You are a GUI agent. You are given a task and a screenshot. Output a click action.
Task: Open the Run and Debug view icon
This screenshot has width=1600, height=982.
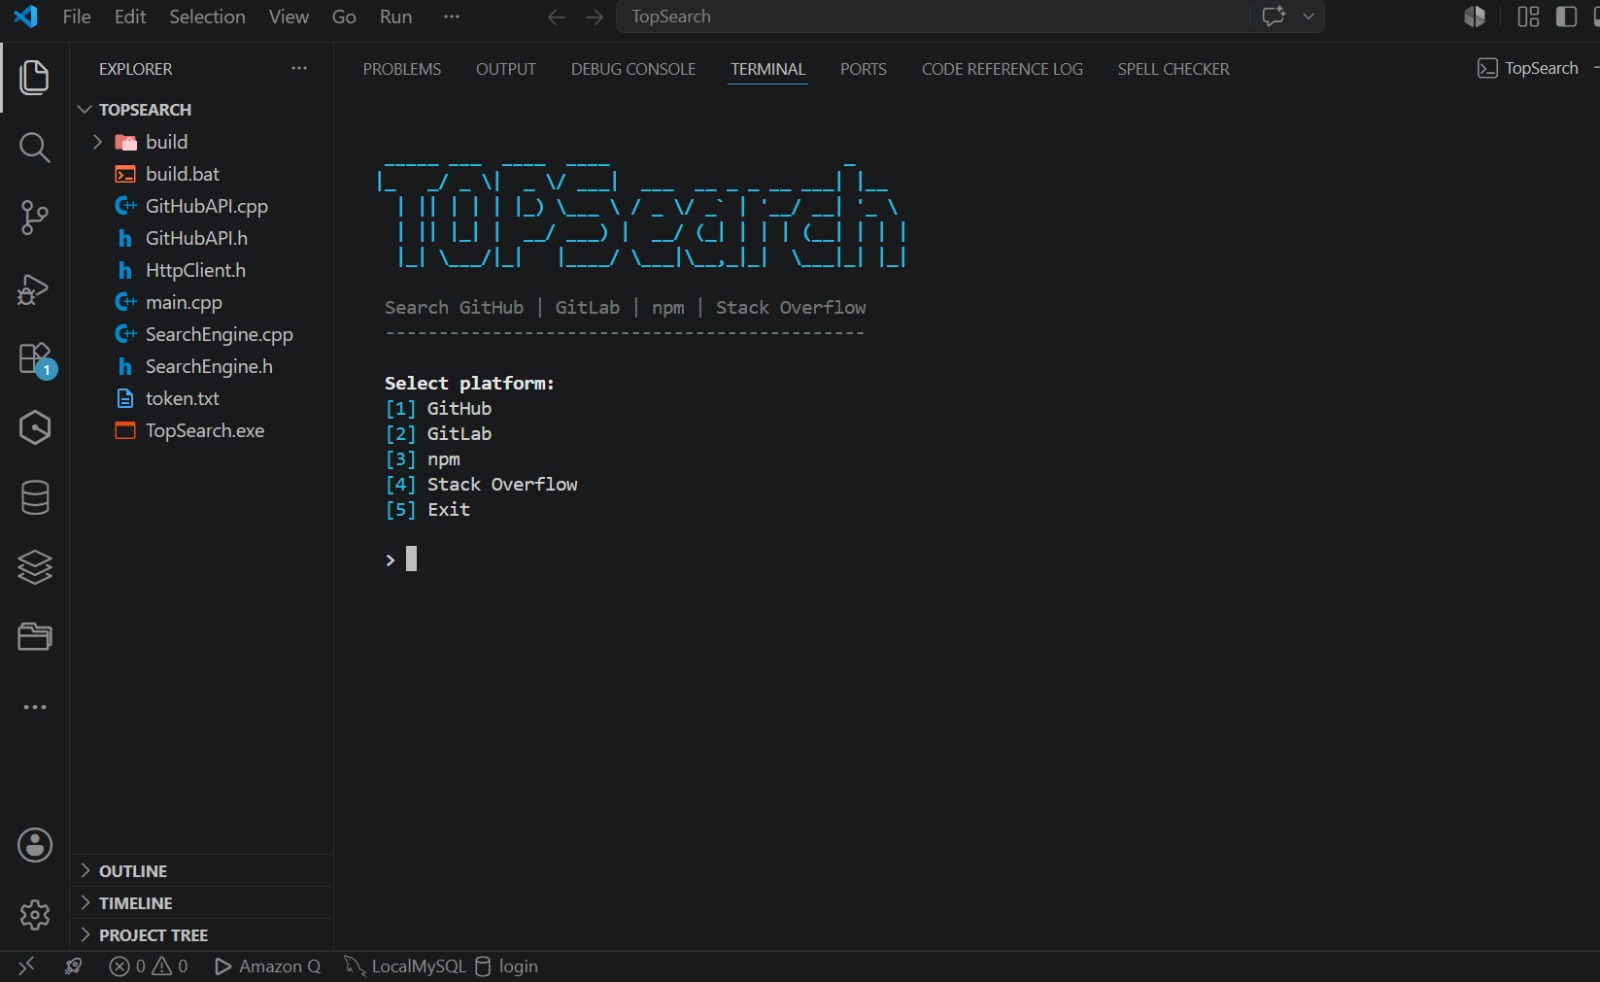34,289
